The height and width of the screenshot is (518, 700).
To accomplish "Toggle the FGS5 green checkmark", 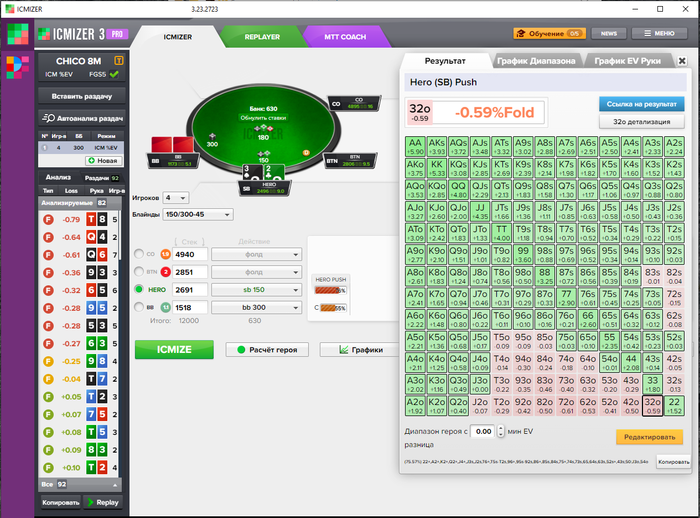I will click(x=114, y=74).
